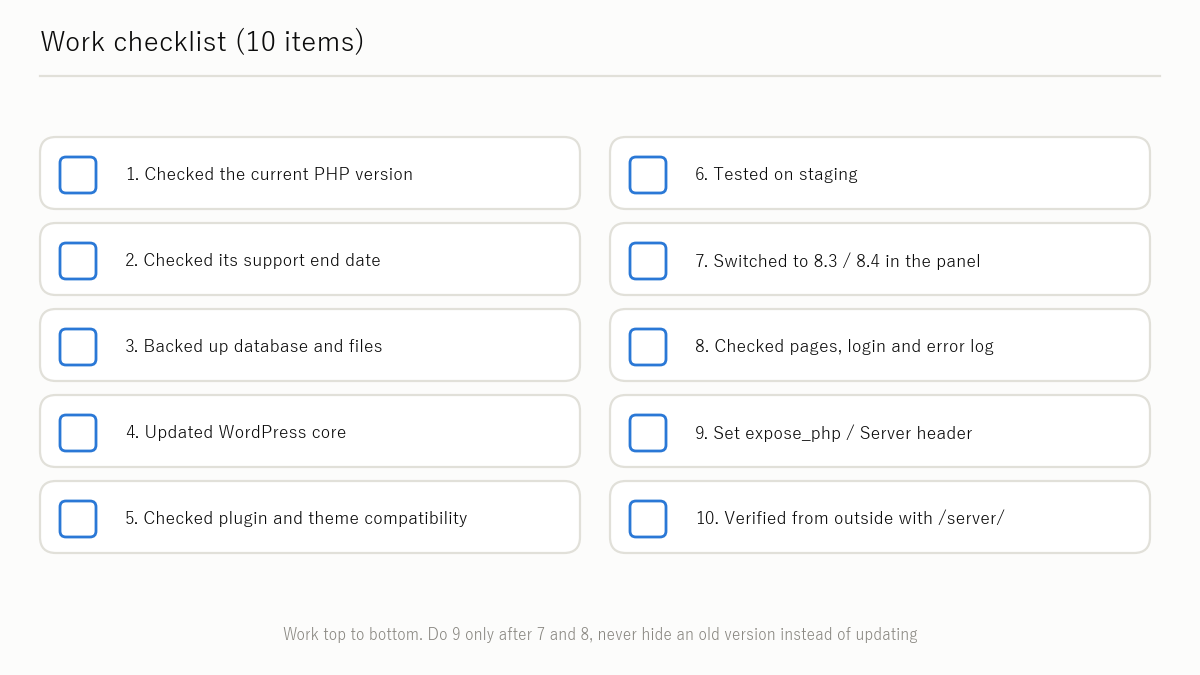1200x675 pixels.
Task: Check the box for 'Checked its support end date'
Action: (78, 260)
